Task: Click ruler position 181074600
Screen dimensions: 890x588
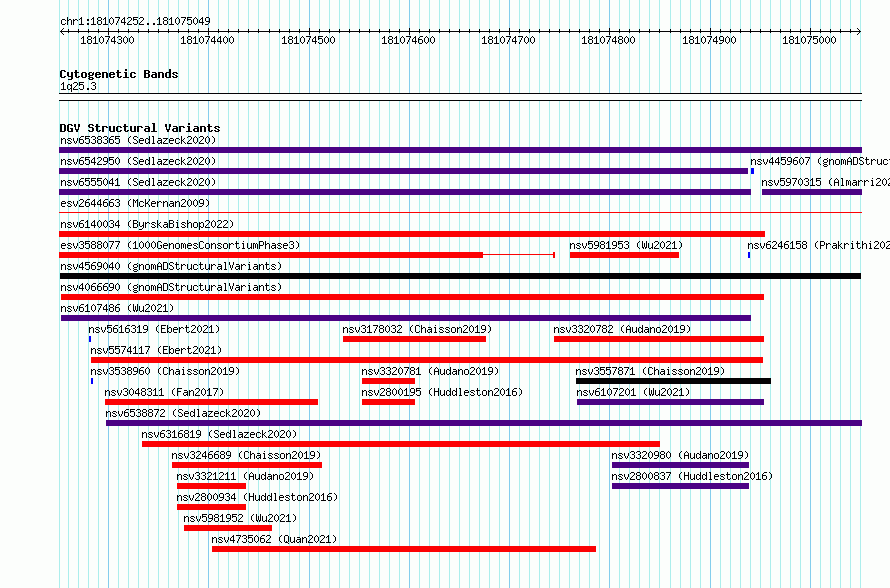Action: tap(408, 40)
